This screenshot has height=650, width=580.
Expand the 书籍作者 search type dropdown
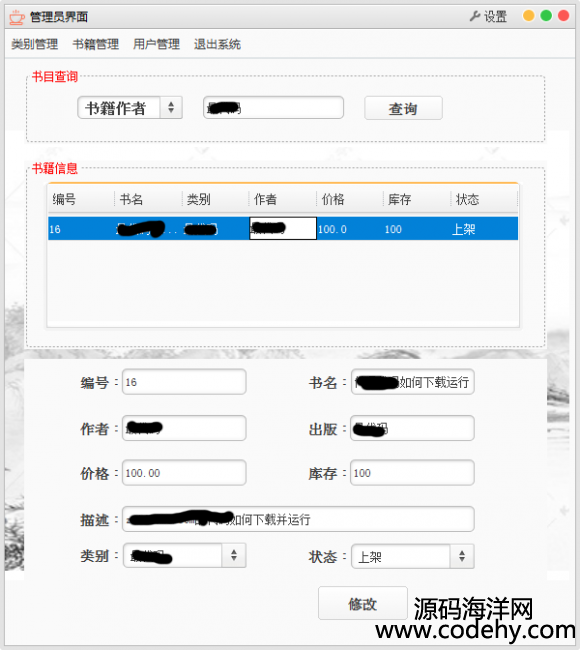pyautogui.click(x=130, y=108)
